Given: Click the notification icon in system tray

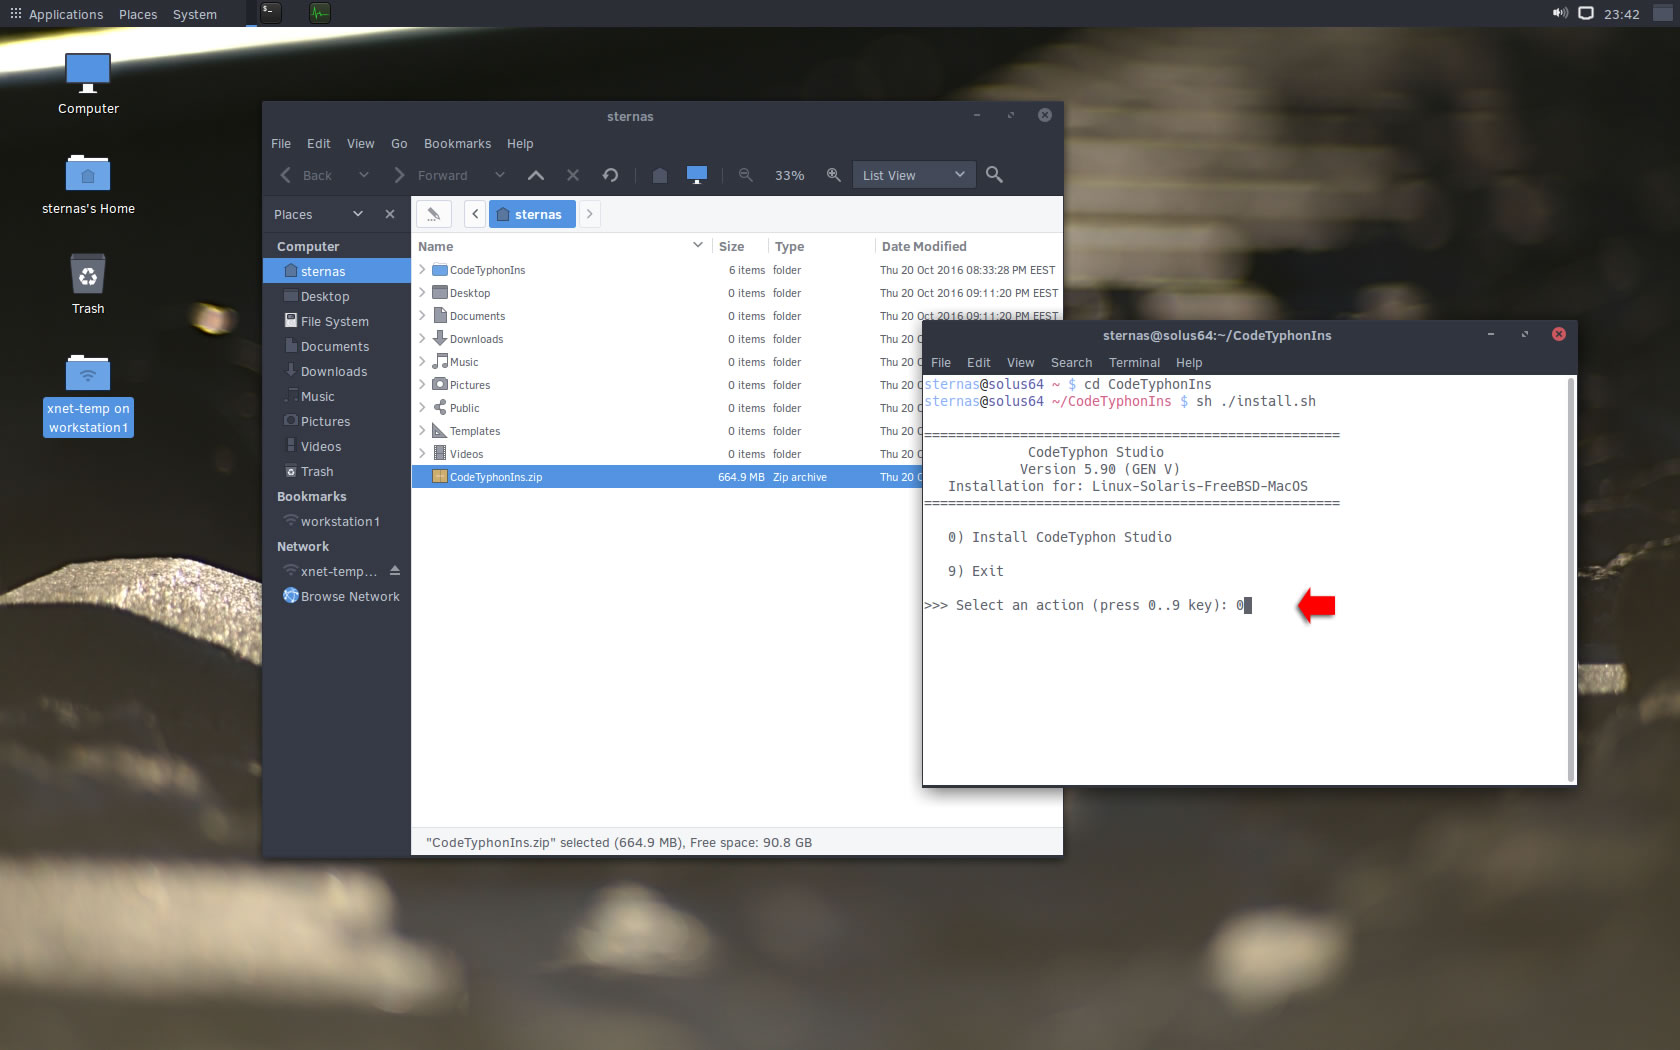Looking at the screenshot, I should [x=1586, y=13].
